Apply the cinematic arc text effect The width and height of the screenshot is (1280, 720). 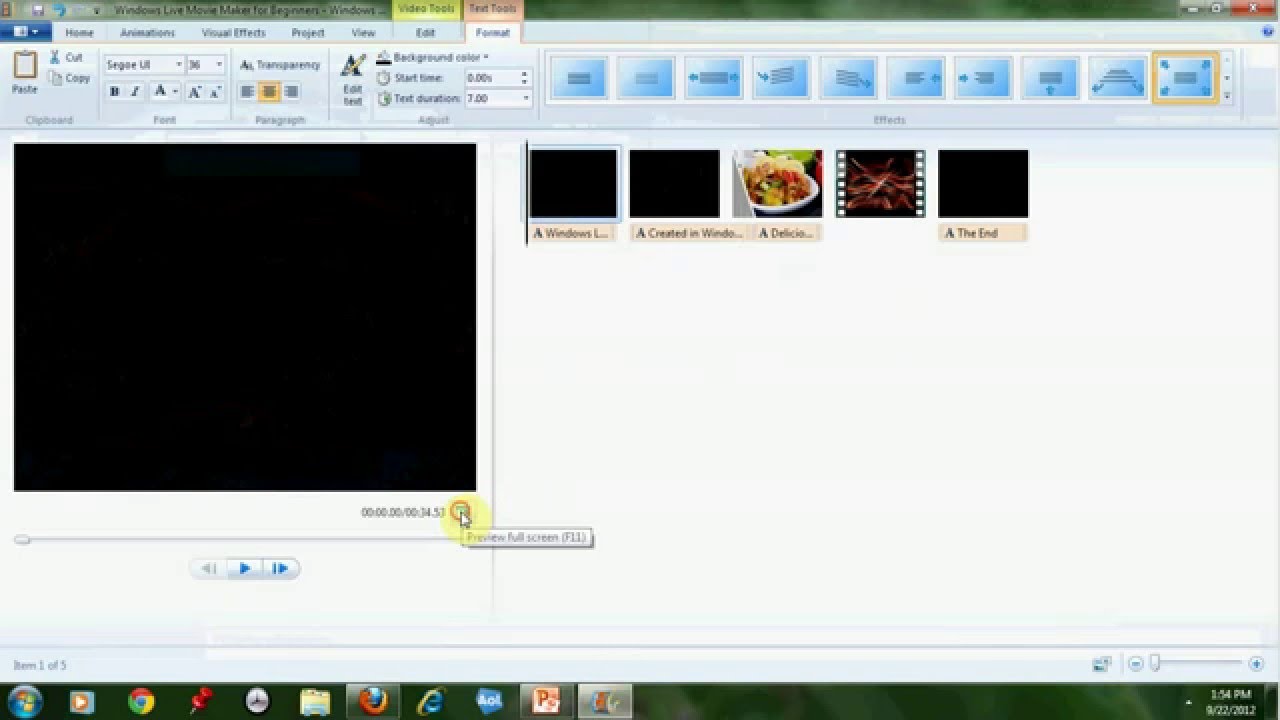point(1117,78)
